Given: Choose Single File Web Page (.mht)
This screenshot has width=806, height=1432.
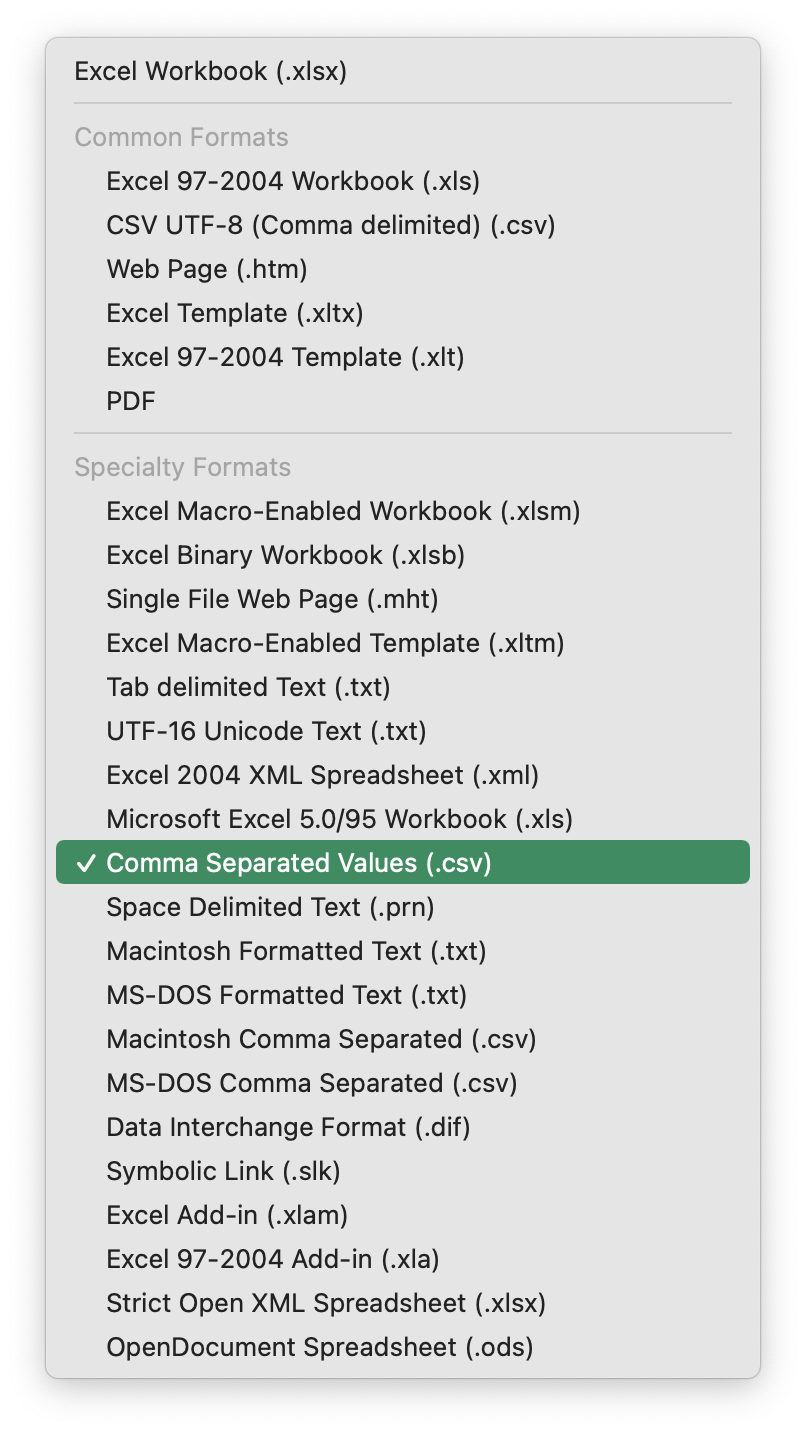Looking at the screenshot, I should (x=272, y=600).
